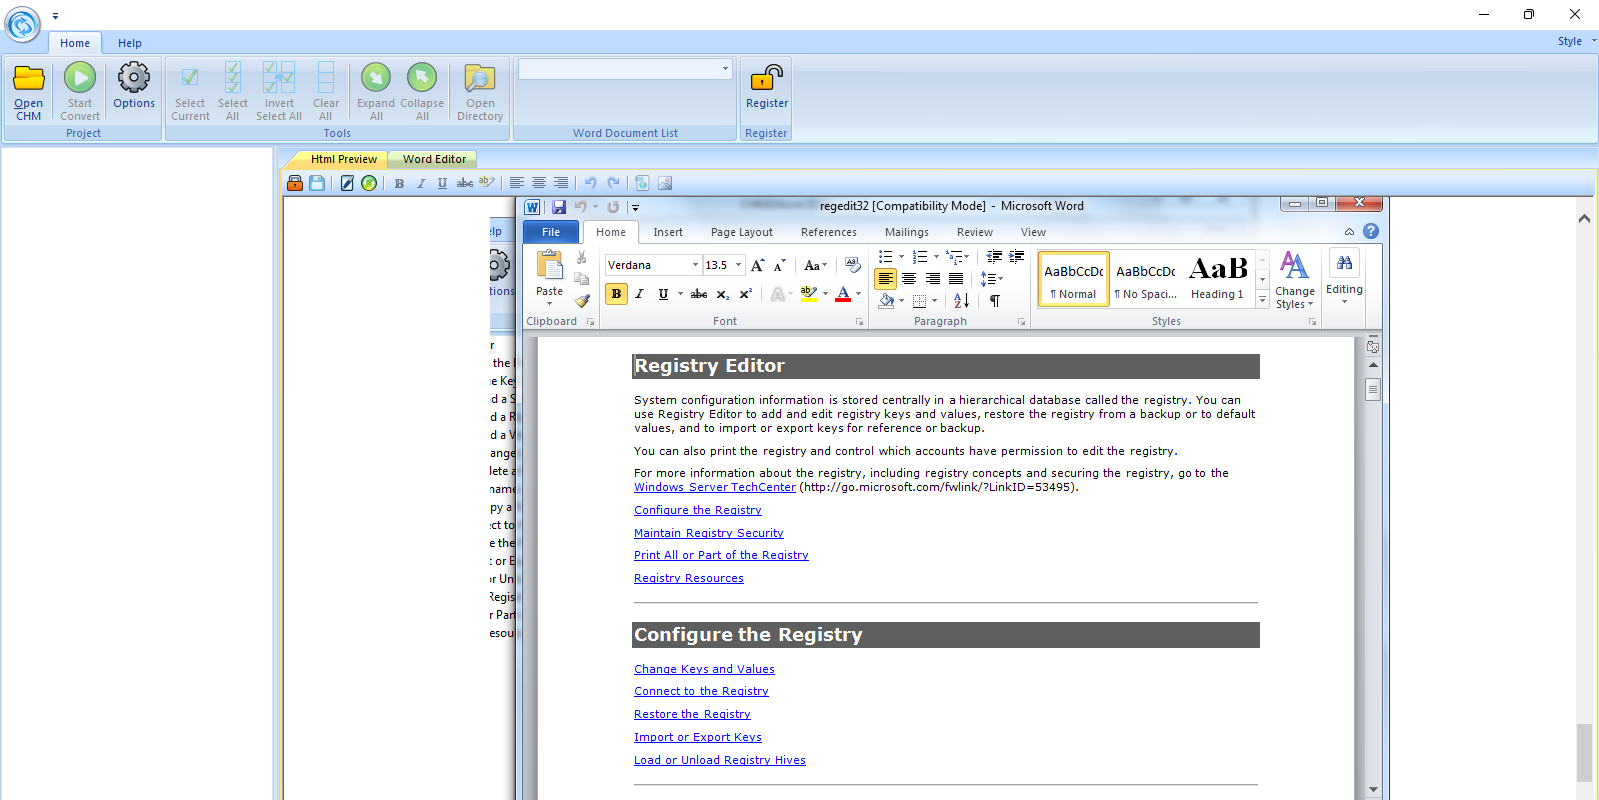Click the Expand All green arrow icon
This screenshot has height=800, width=1599.
(x=376, y=79)
